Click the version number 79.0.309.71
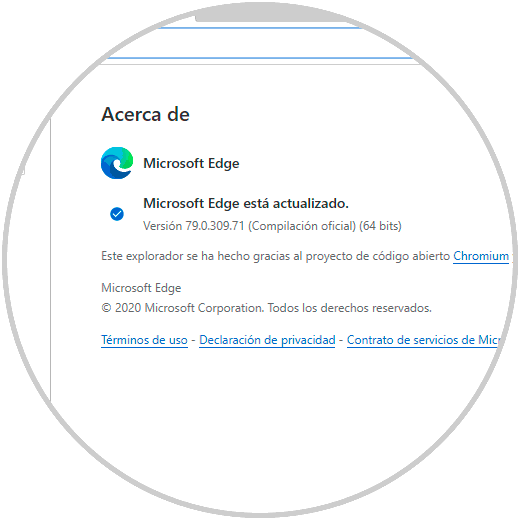Viewport: 520px width, 520px height. 215,226
